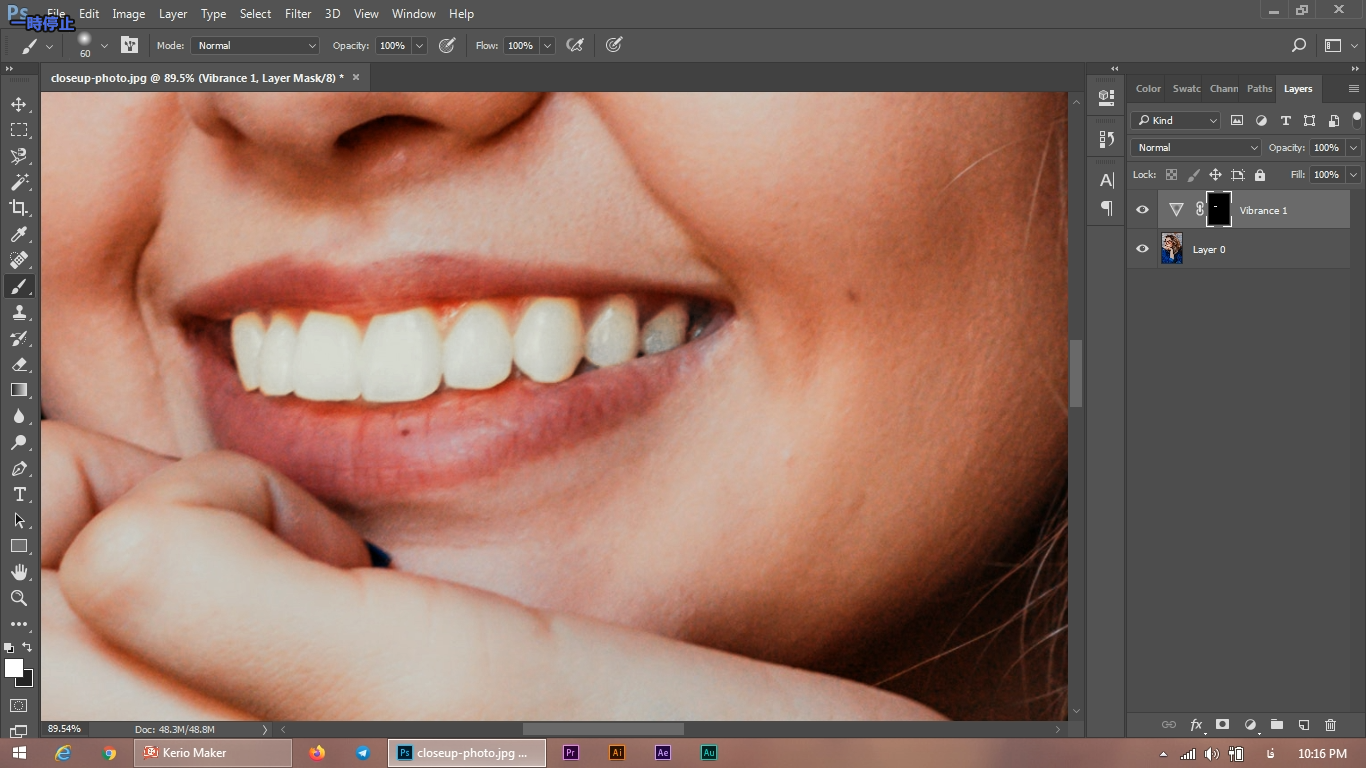
Task: Select the Zoom tool
Action: [19, 598]
